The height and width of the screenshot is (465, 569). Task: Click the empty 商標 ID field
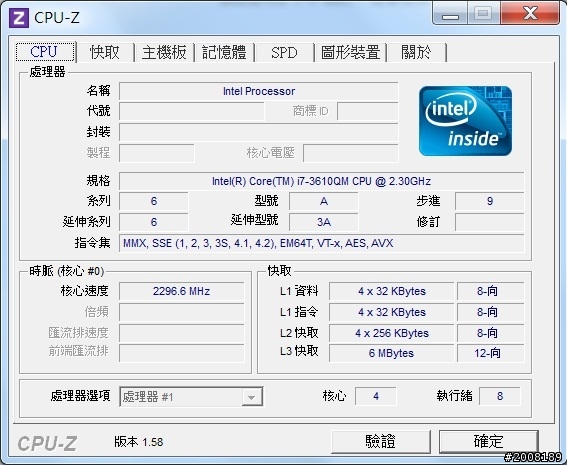pos(368,111)
